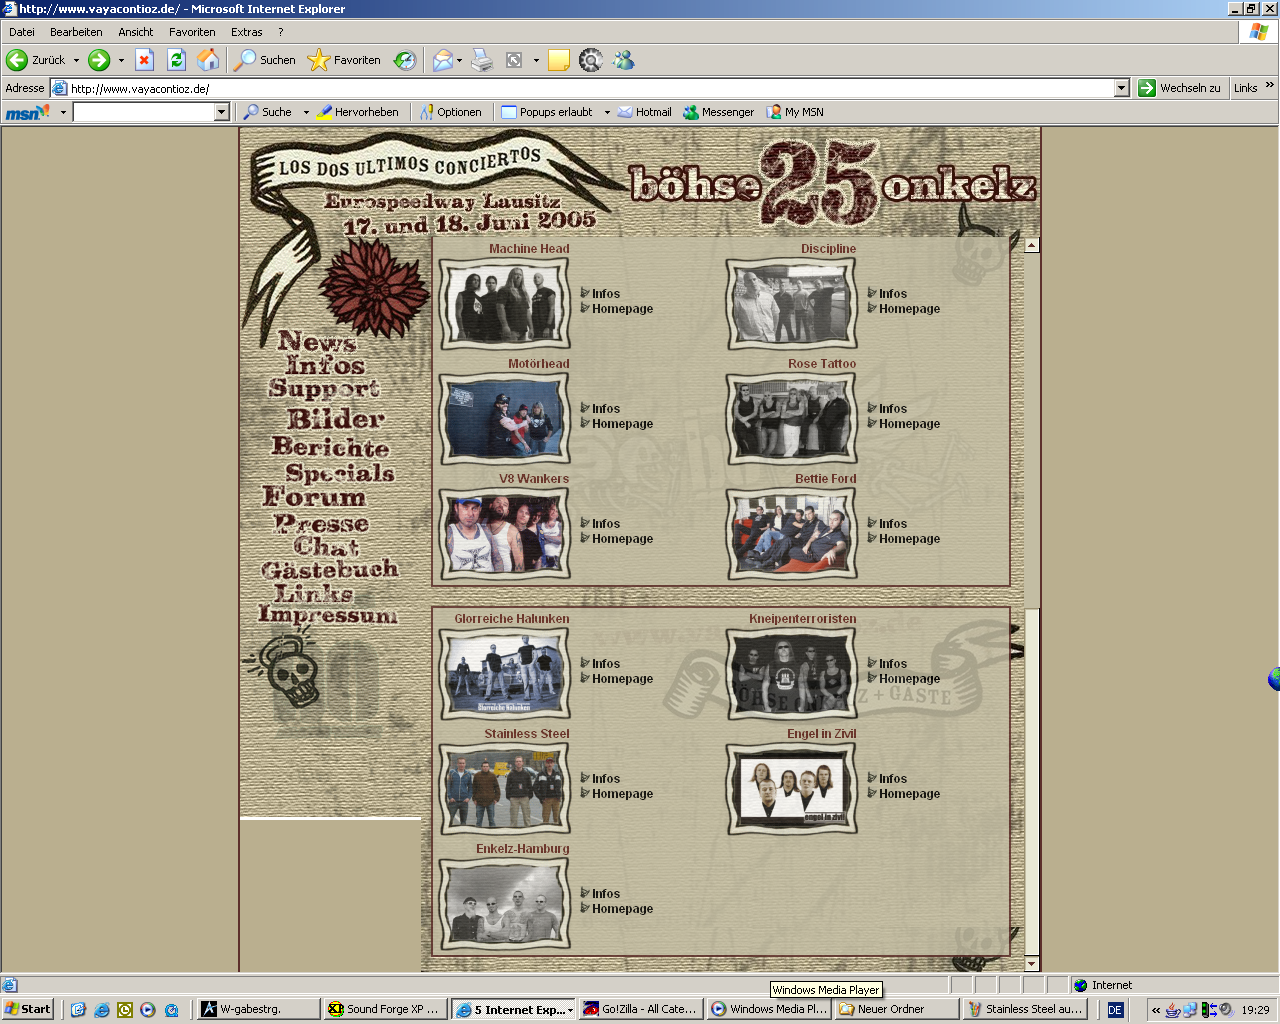The height and width of the screenshot is (1024, 1280).
Task: Switch to Windows Media Player taskbar button
Action: coord(768,1009)
